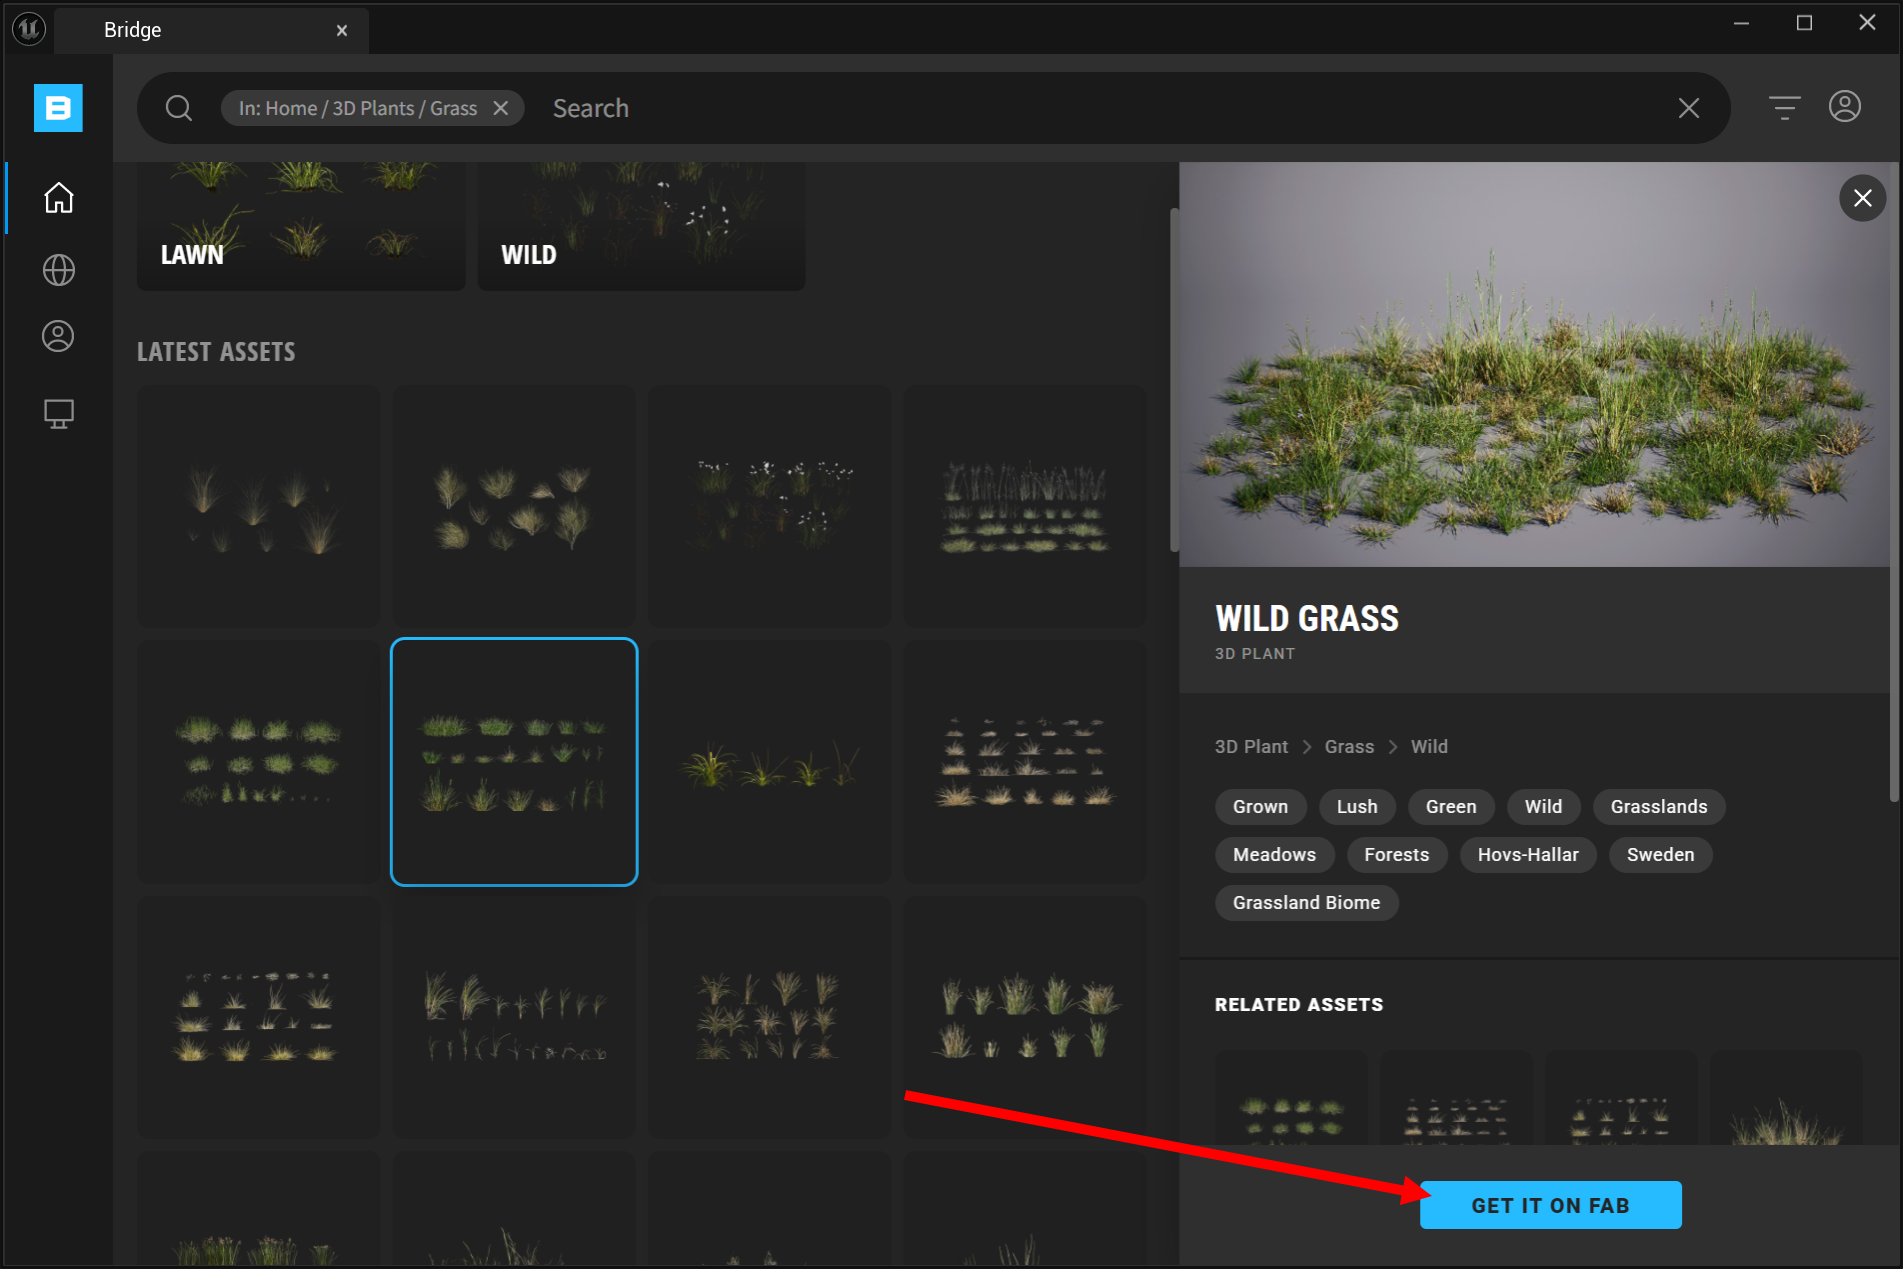Screen dimensions: 1903x1269
Task: Open the white-flowered grass asset thumbnail
Action: click(770, 507)
